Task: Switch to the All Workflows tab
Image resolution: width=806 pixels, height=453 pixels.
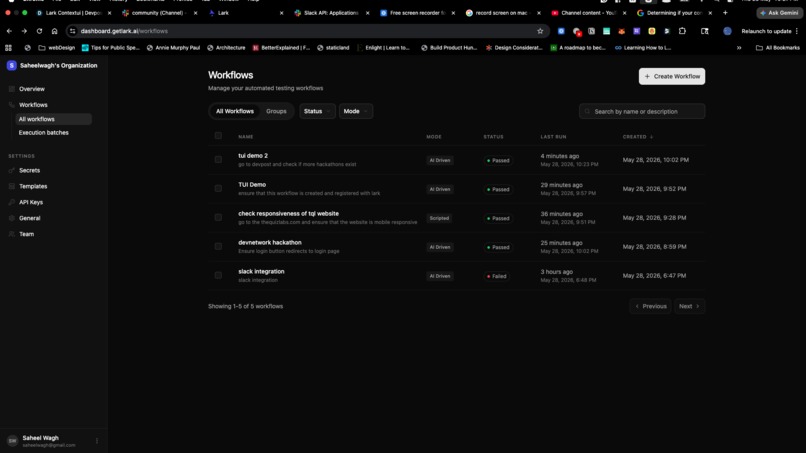Action: click(235, 111)
